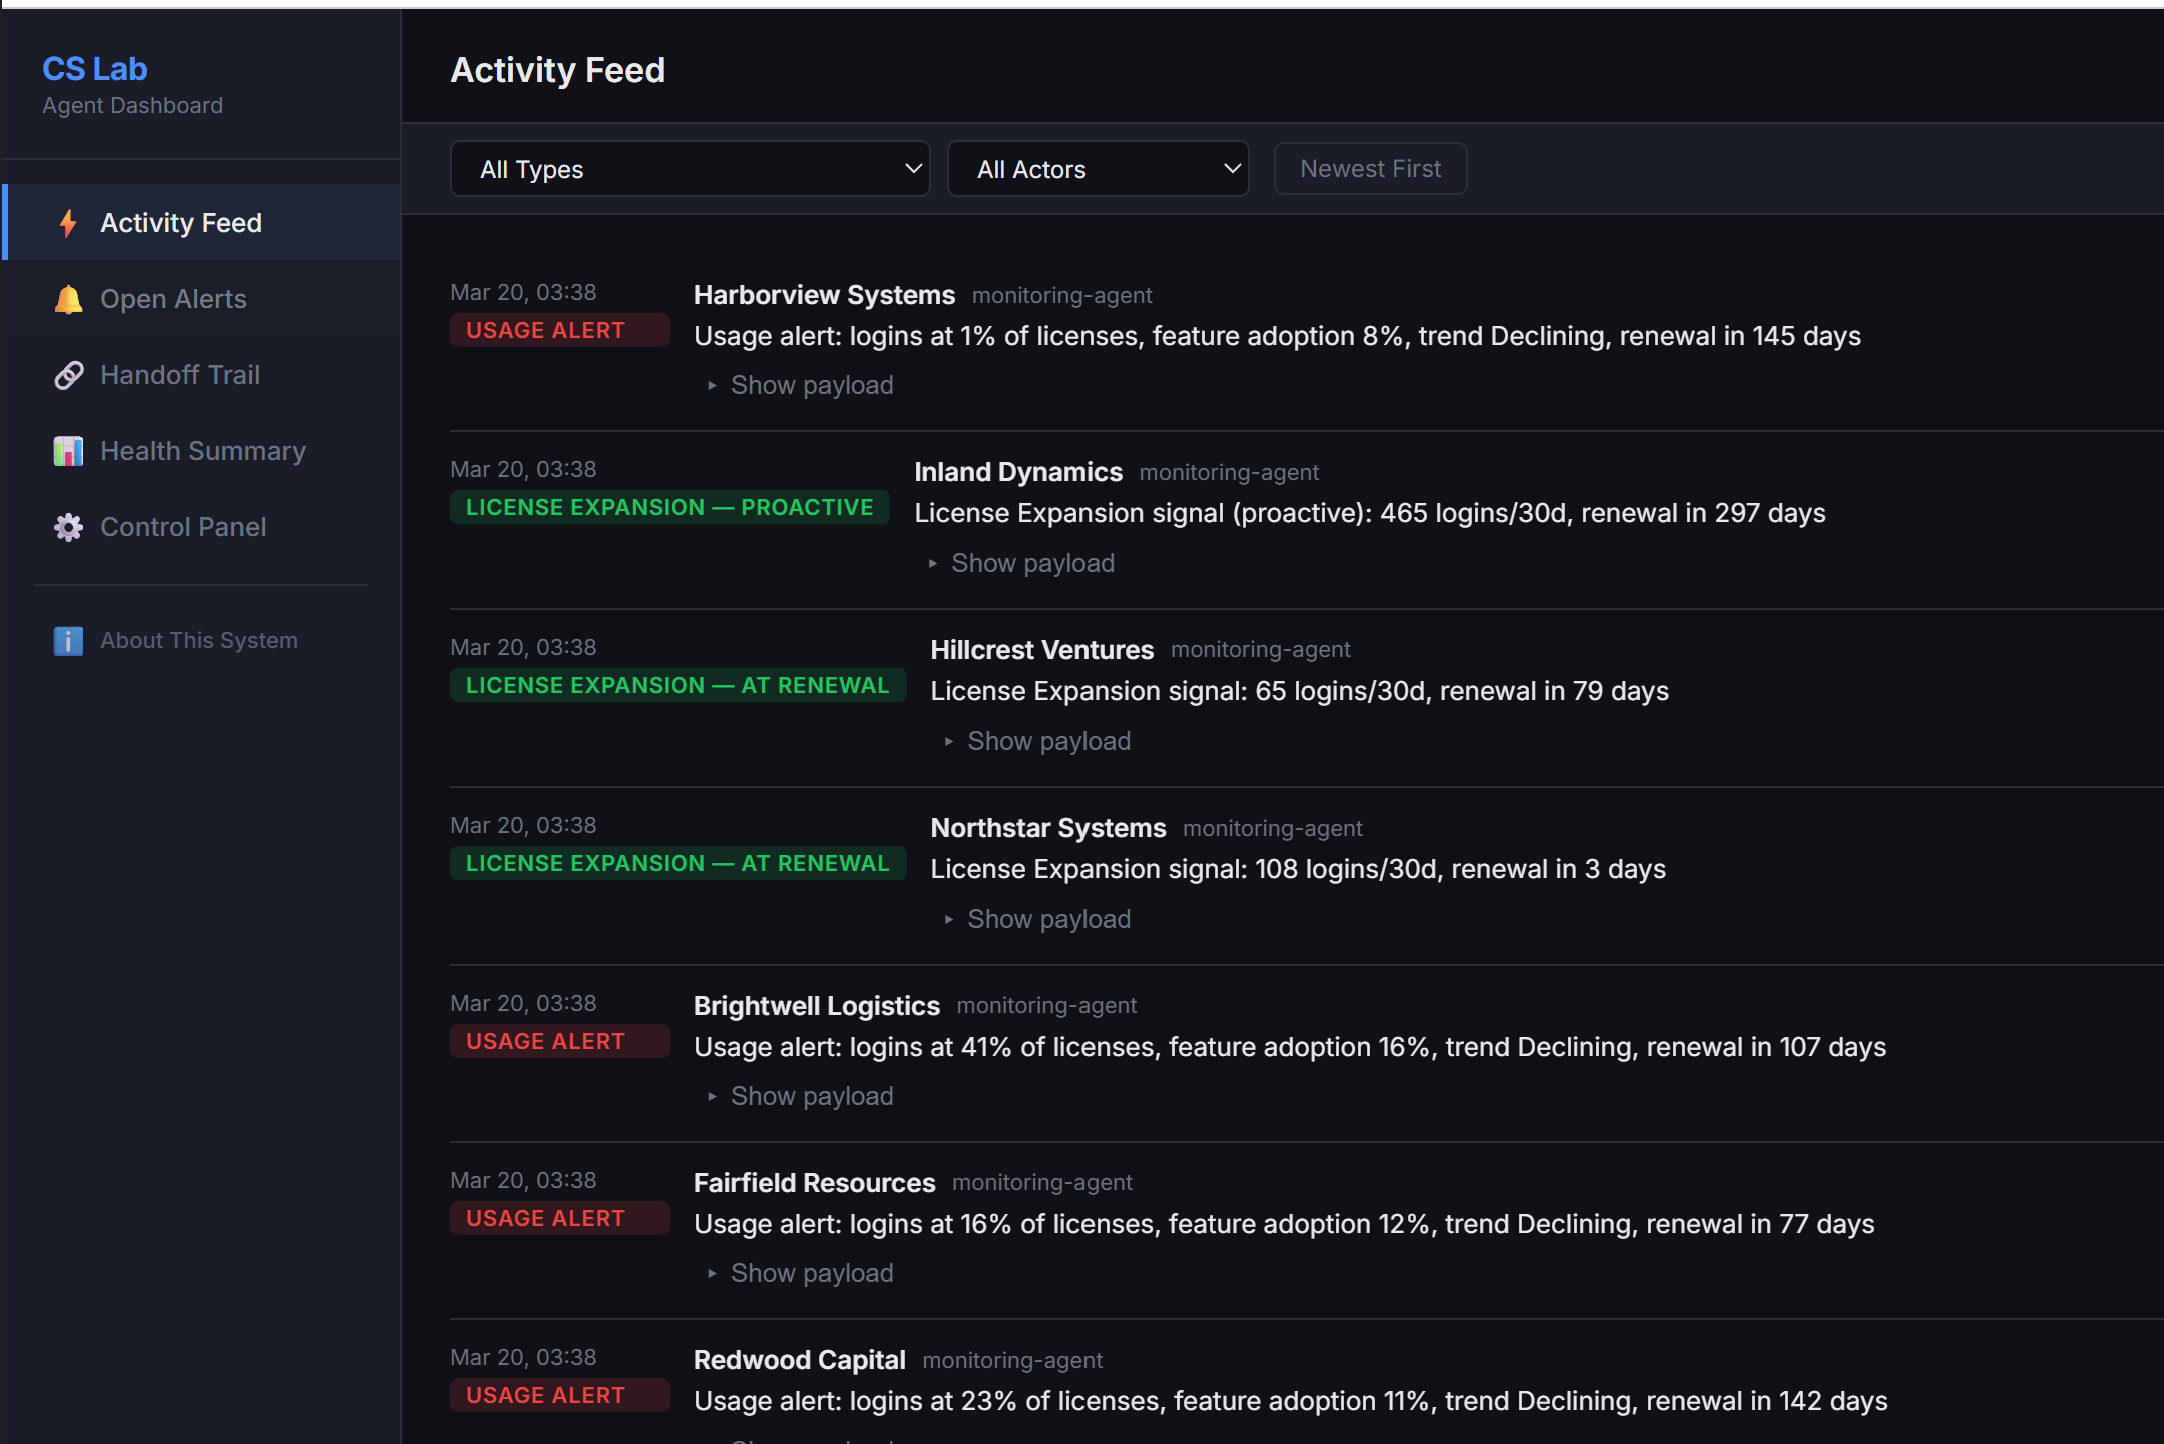The image size is (2164, 1444).
Task: Click the USAGE ALERT badge for Brightwell Logistics
Action: [560, 1041]
